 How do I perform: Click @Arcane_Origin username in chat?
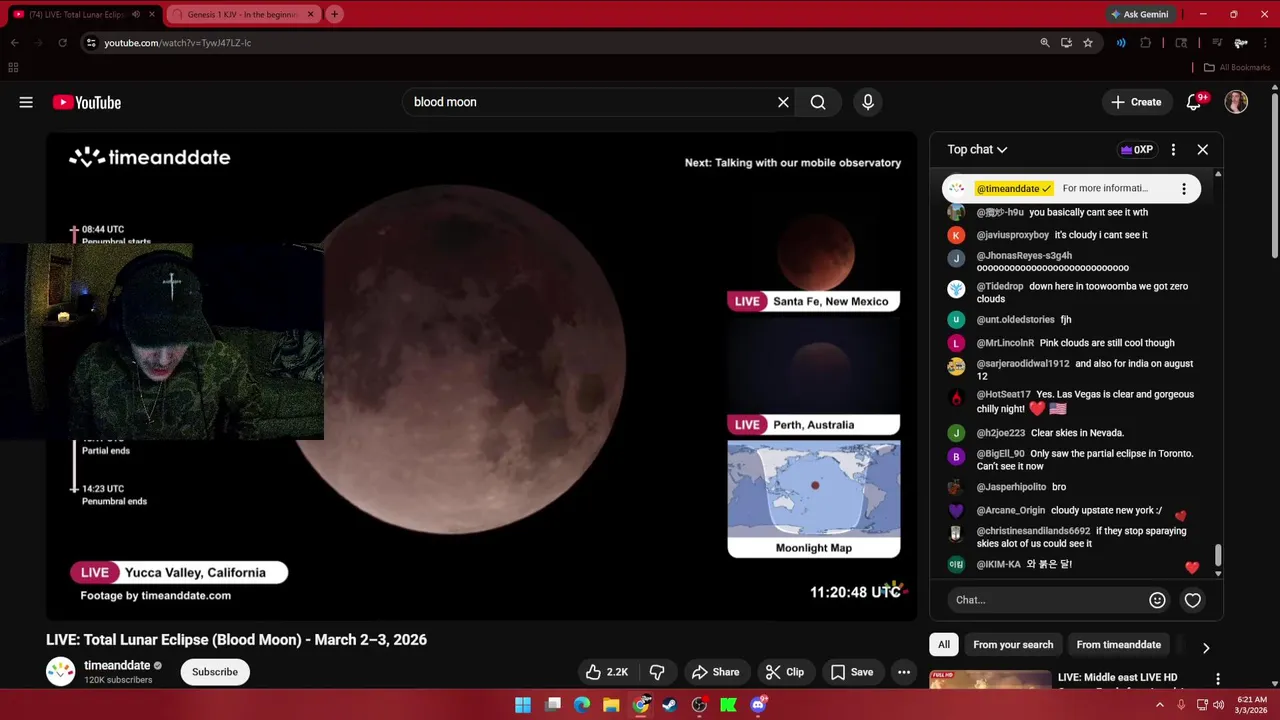tap(1010, 511)
